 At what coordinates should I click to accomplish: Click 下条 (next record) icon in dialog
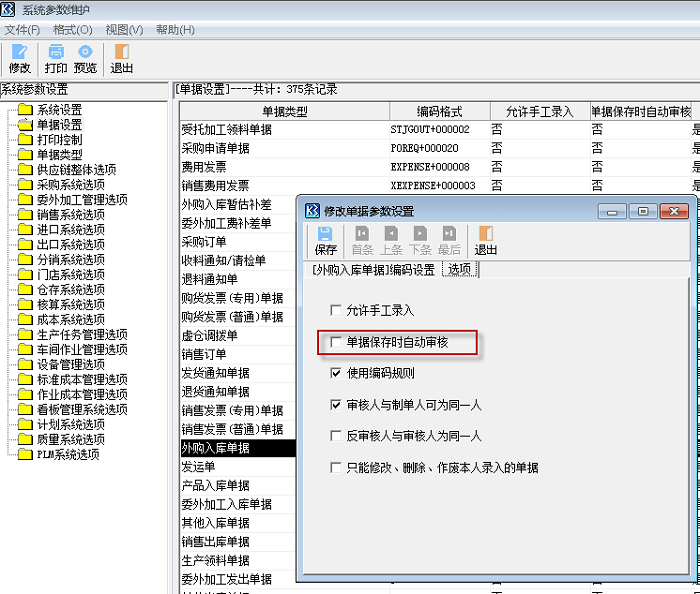[x=420, y=241]
